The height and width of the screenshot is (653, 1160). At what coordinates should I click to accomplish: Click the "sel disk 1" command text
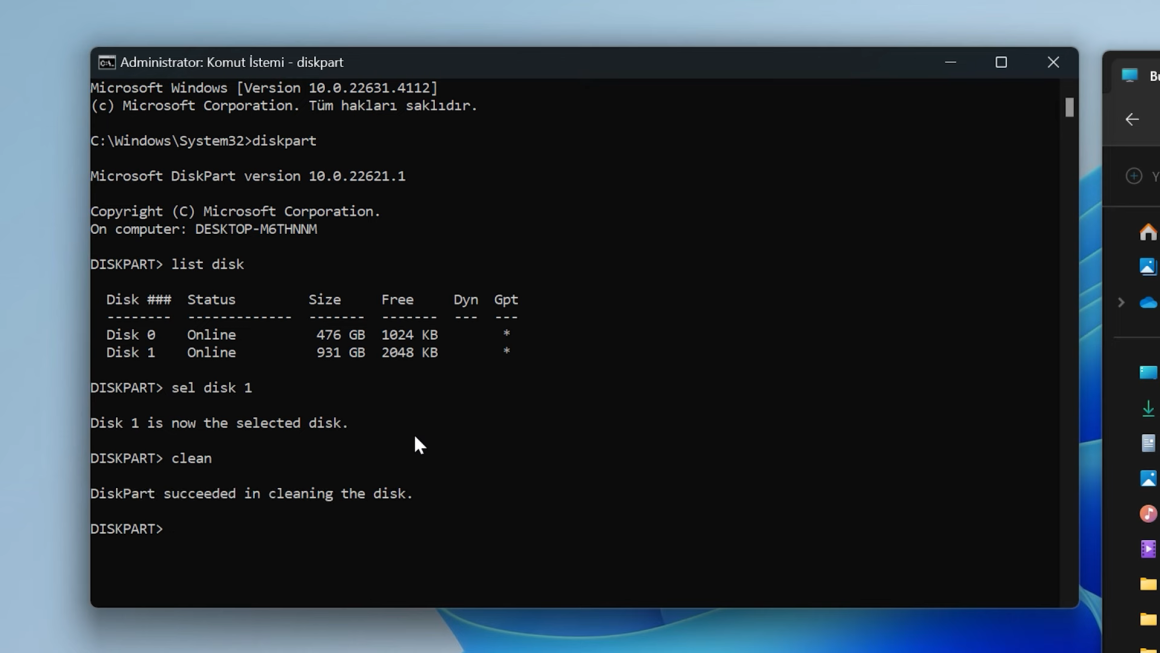pos(212,388)
